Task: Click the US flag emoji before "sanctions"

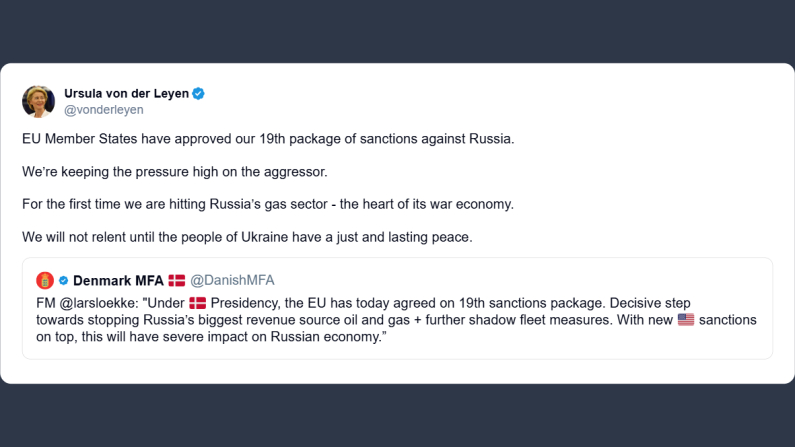Action: [x=686, y=320]
